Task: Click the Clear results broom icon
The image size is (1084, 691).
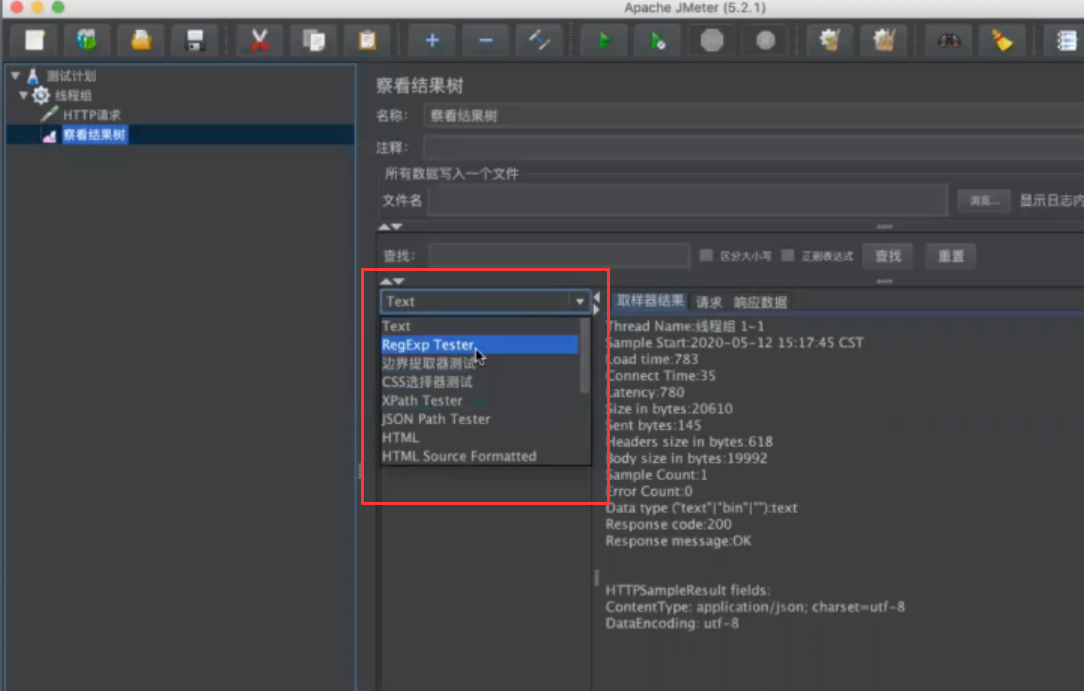Action: coord(830,40)
